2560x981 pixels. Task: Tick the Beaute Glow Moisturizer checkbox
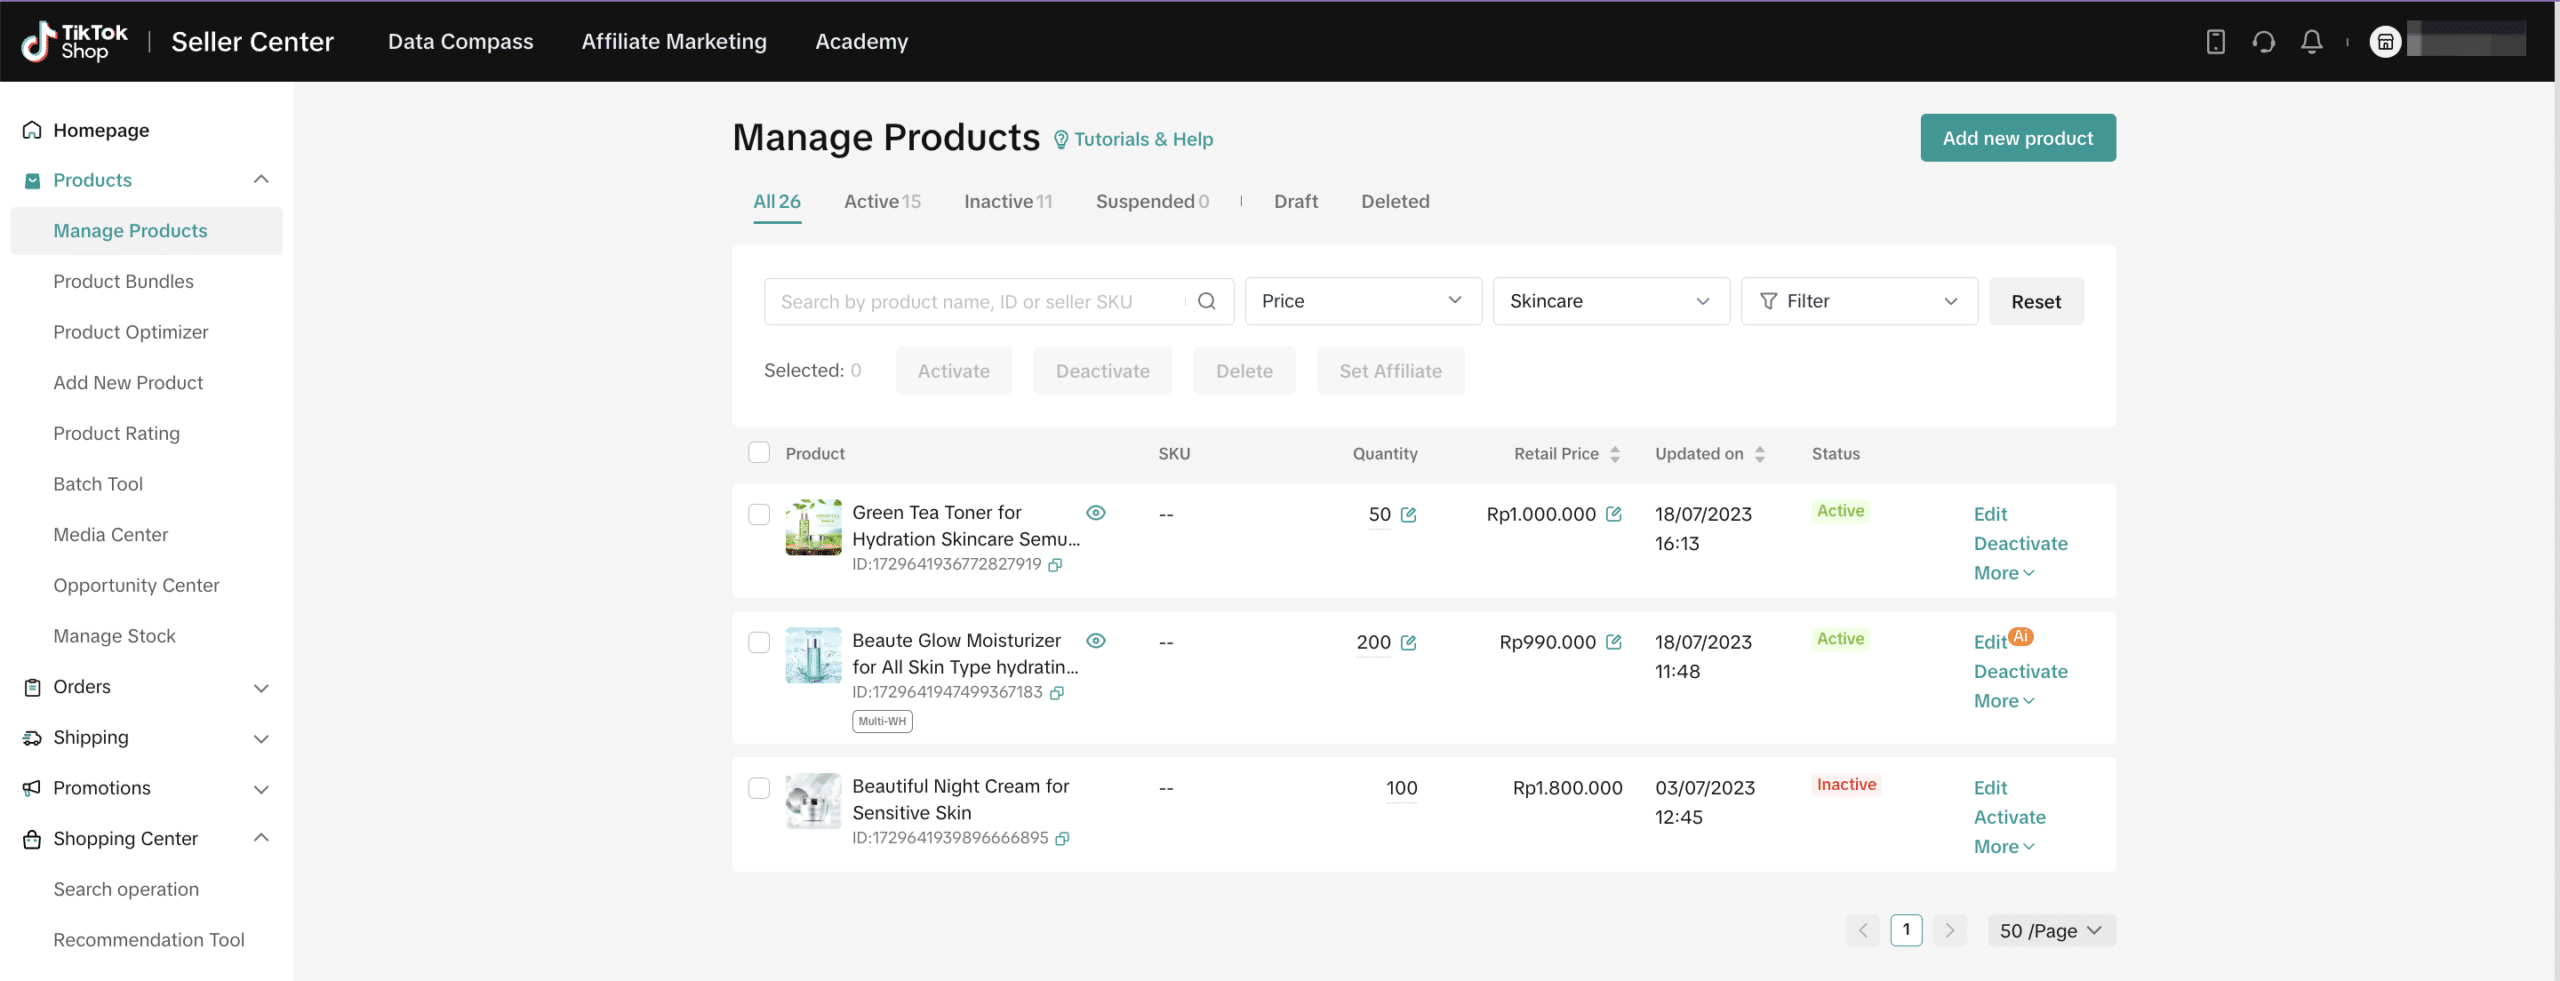pos(759,643)
